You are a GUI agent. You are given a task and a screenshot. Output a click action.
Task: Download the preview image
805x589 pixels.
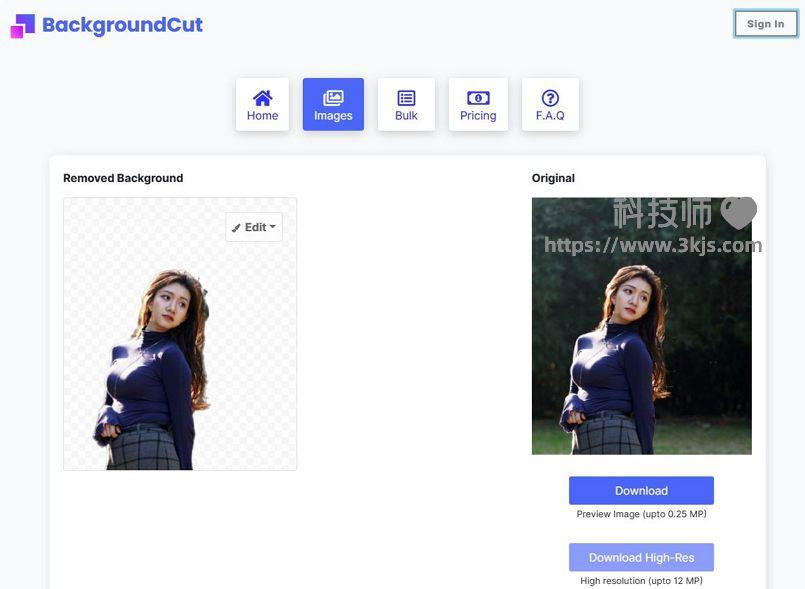point(641,490)
